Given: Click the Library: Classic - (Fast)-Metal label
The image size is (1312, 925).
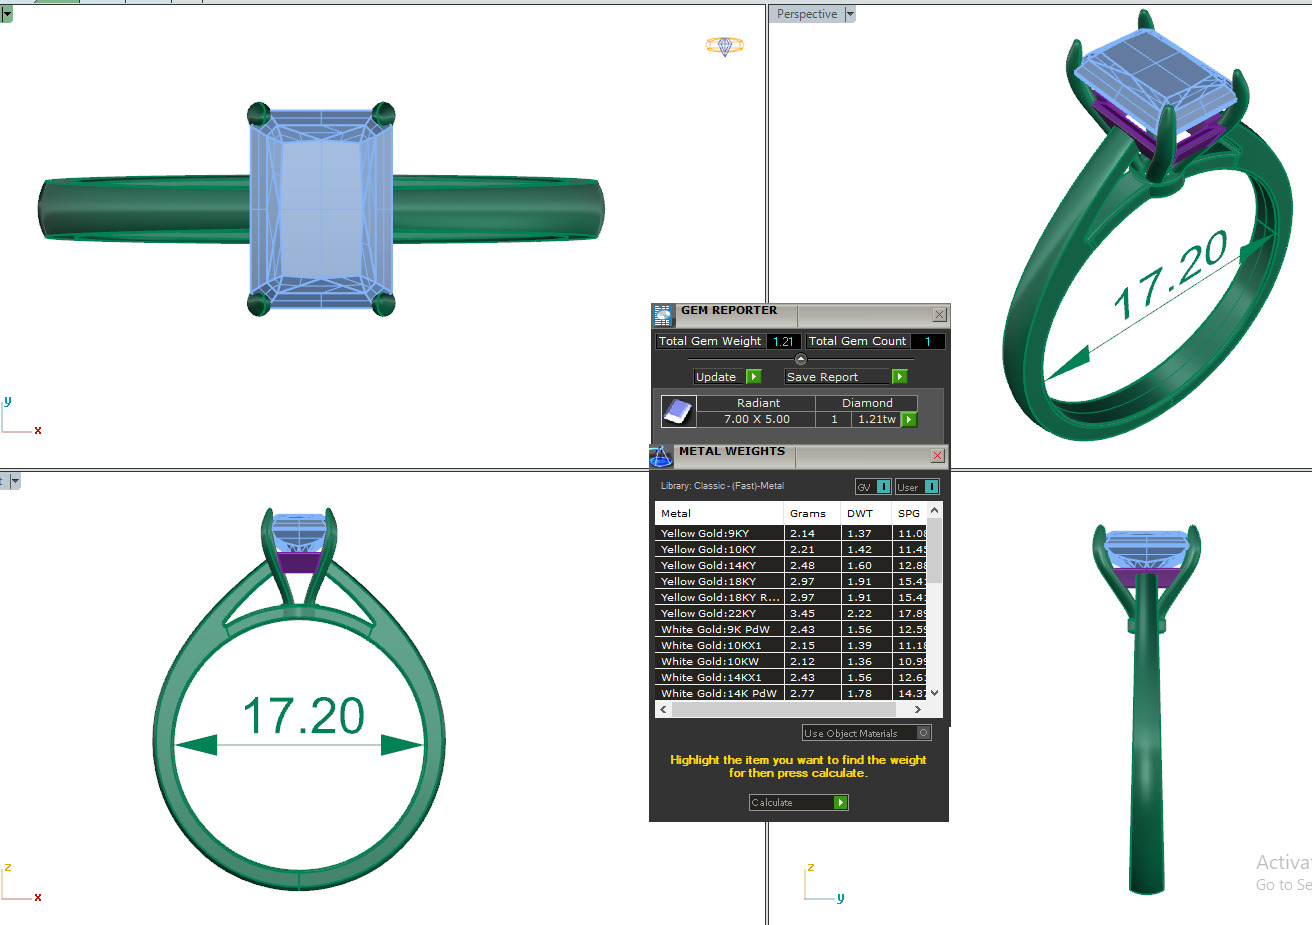Looking at the screenshot, I should 722,486.
